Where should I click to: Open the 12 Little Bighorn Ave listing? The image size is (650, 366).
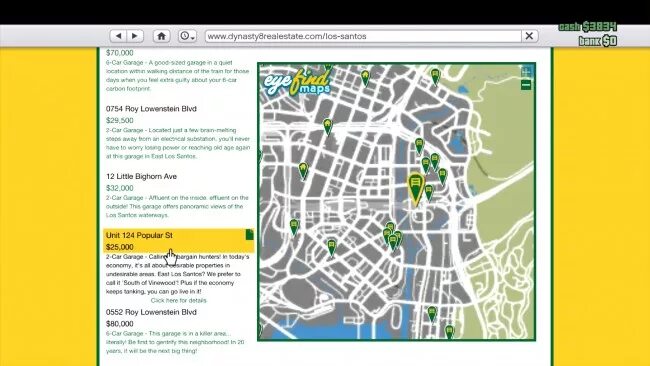141,176
